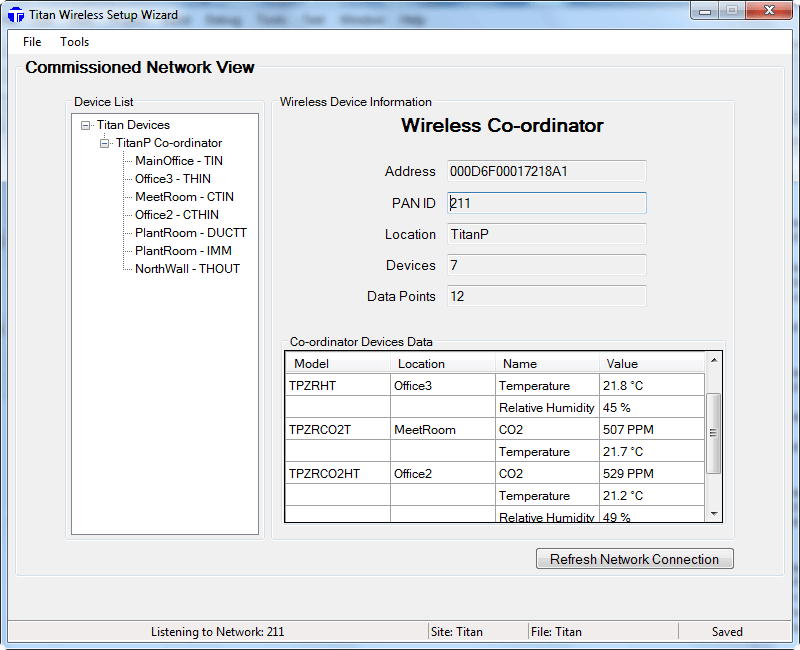The image size is (800, 650).
Task: Minimize the Titan Wireless Setup Wizard window
Action: 705,11
